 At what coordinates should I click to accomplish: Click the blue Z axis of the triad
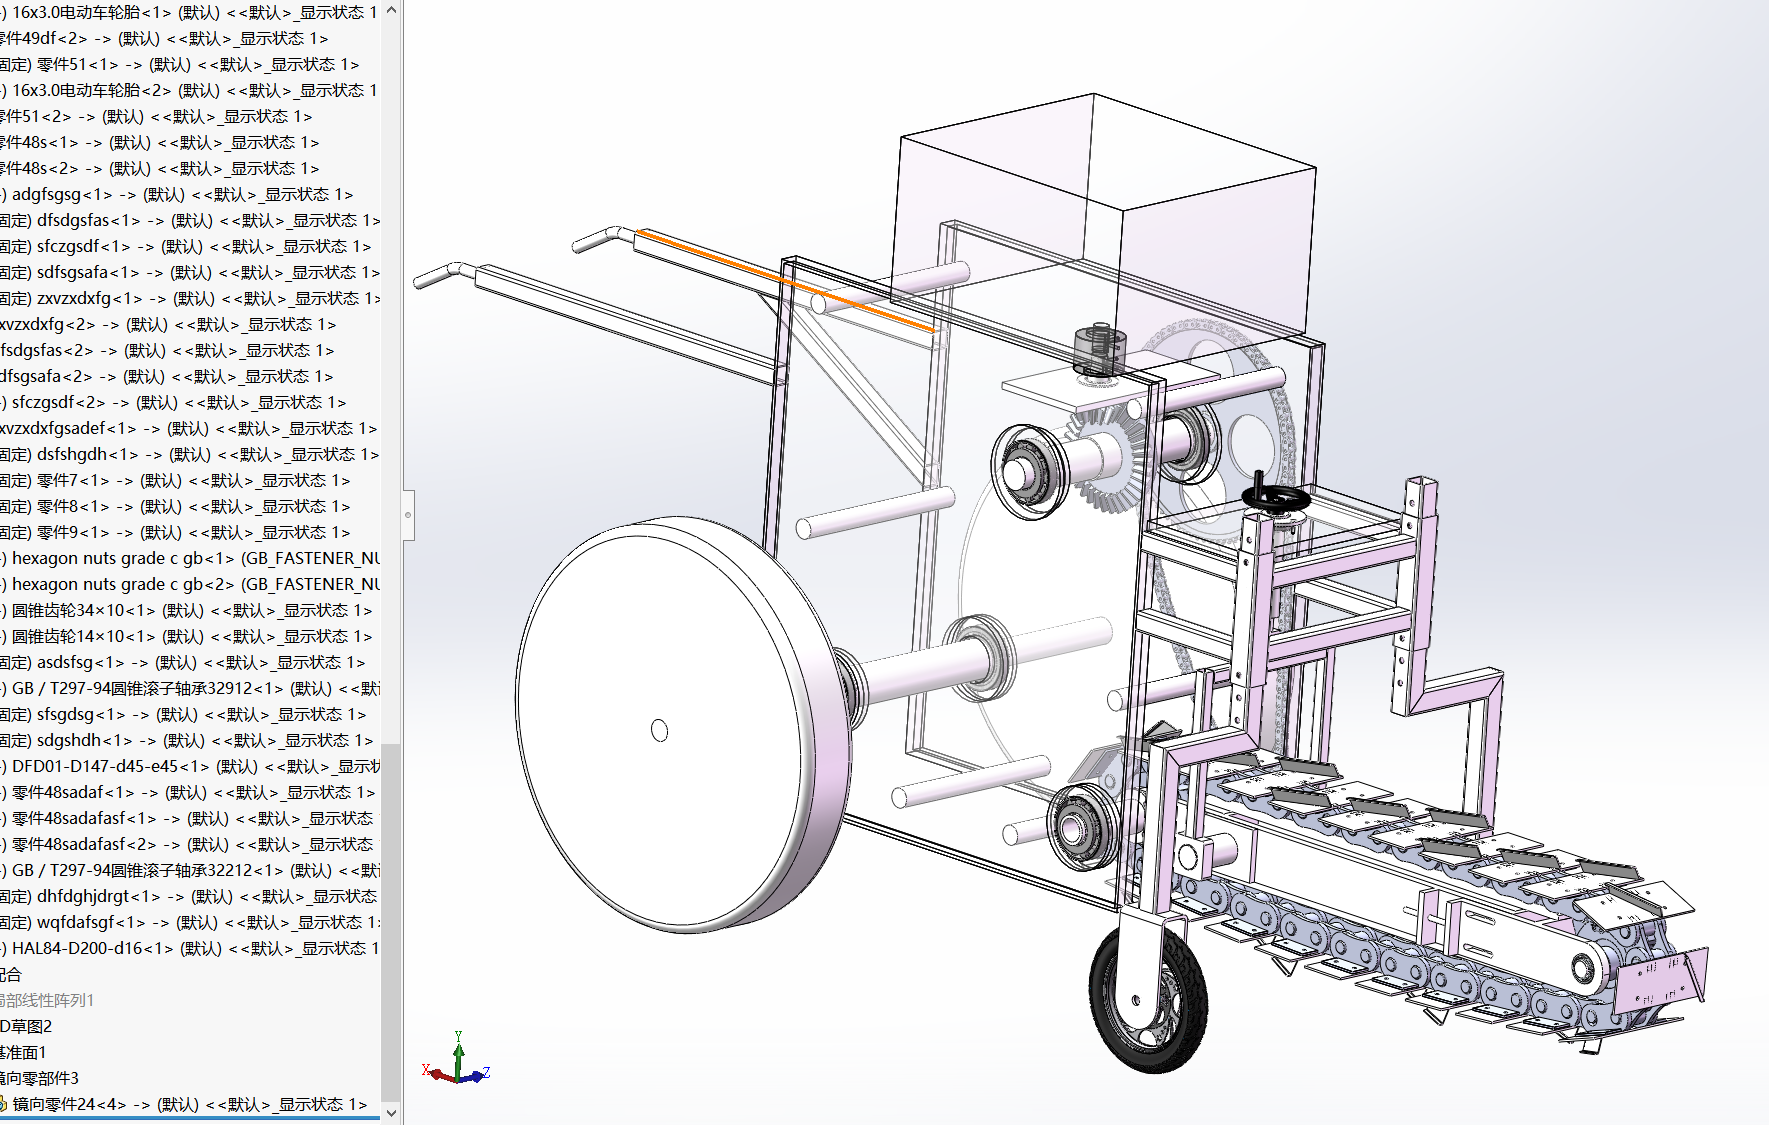[x=476, y=1076]
